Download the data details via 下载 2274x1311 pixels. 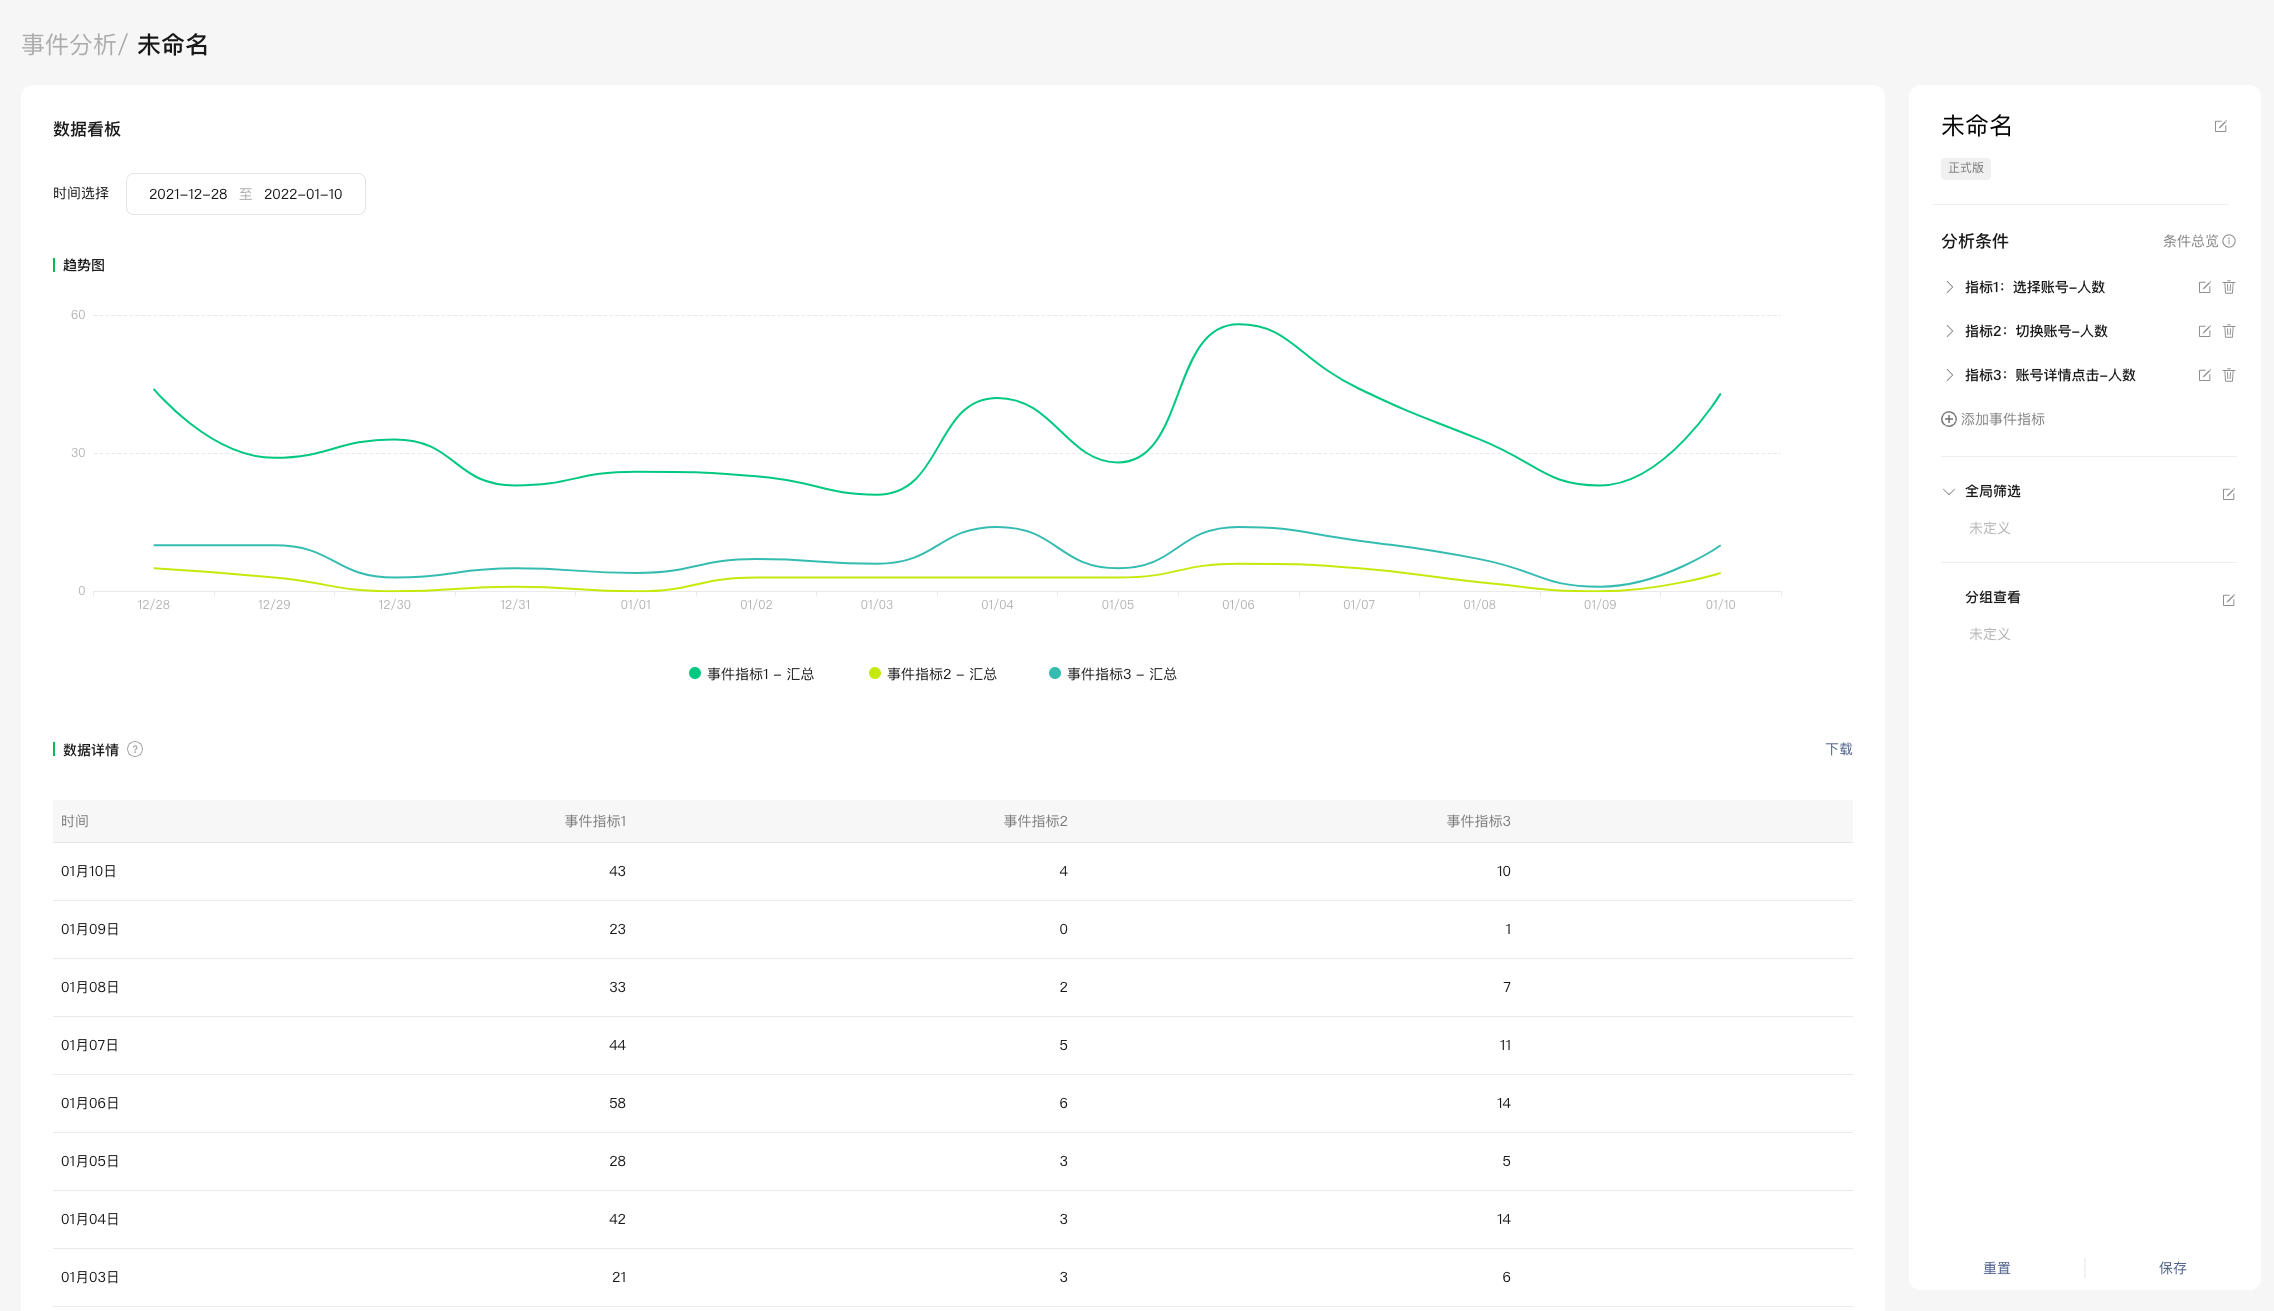point(1839,749)
